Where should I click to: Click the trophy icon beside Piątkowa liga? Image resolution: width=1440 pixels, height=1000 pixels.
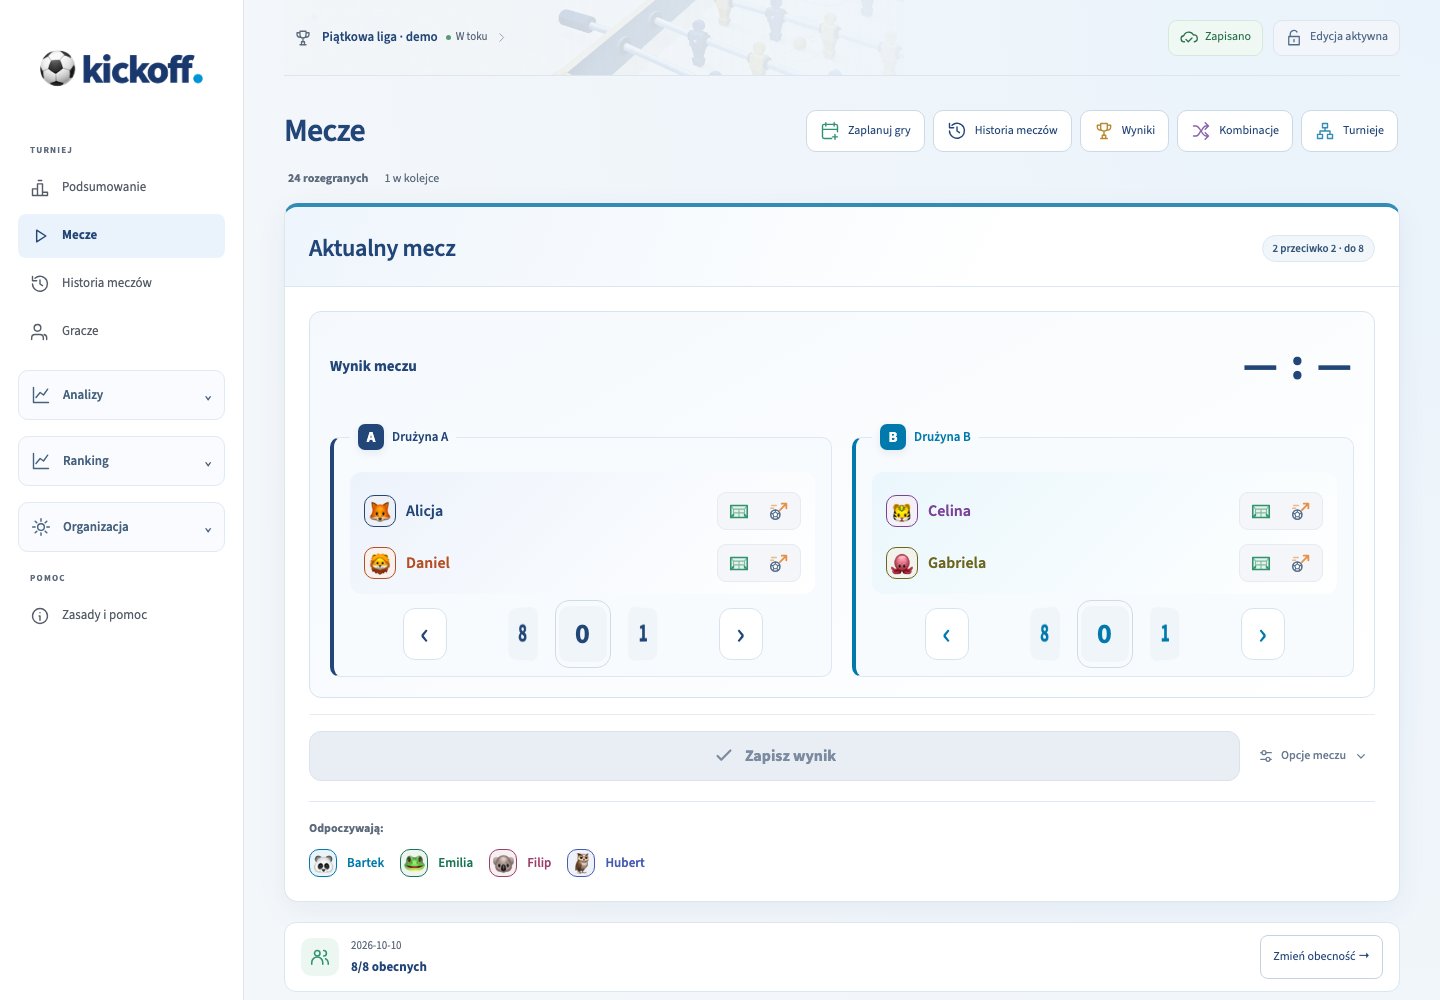pos(303,37)
